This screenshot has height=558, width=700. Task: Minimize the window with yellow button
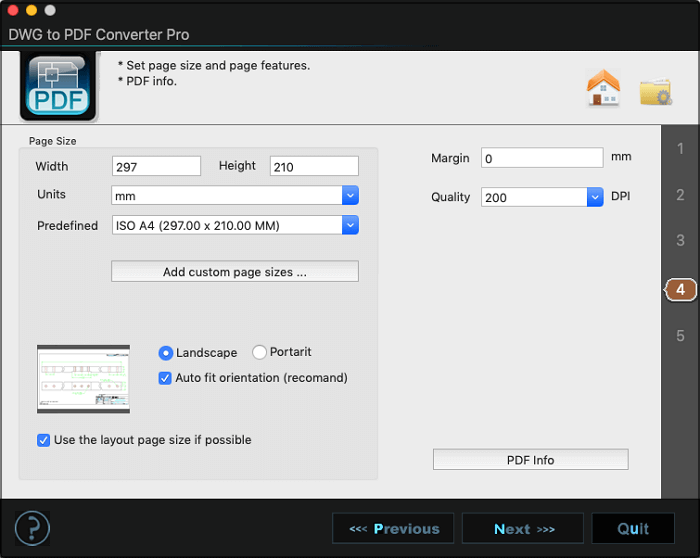point(32,10)
